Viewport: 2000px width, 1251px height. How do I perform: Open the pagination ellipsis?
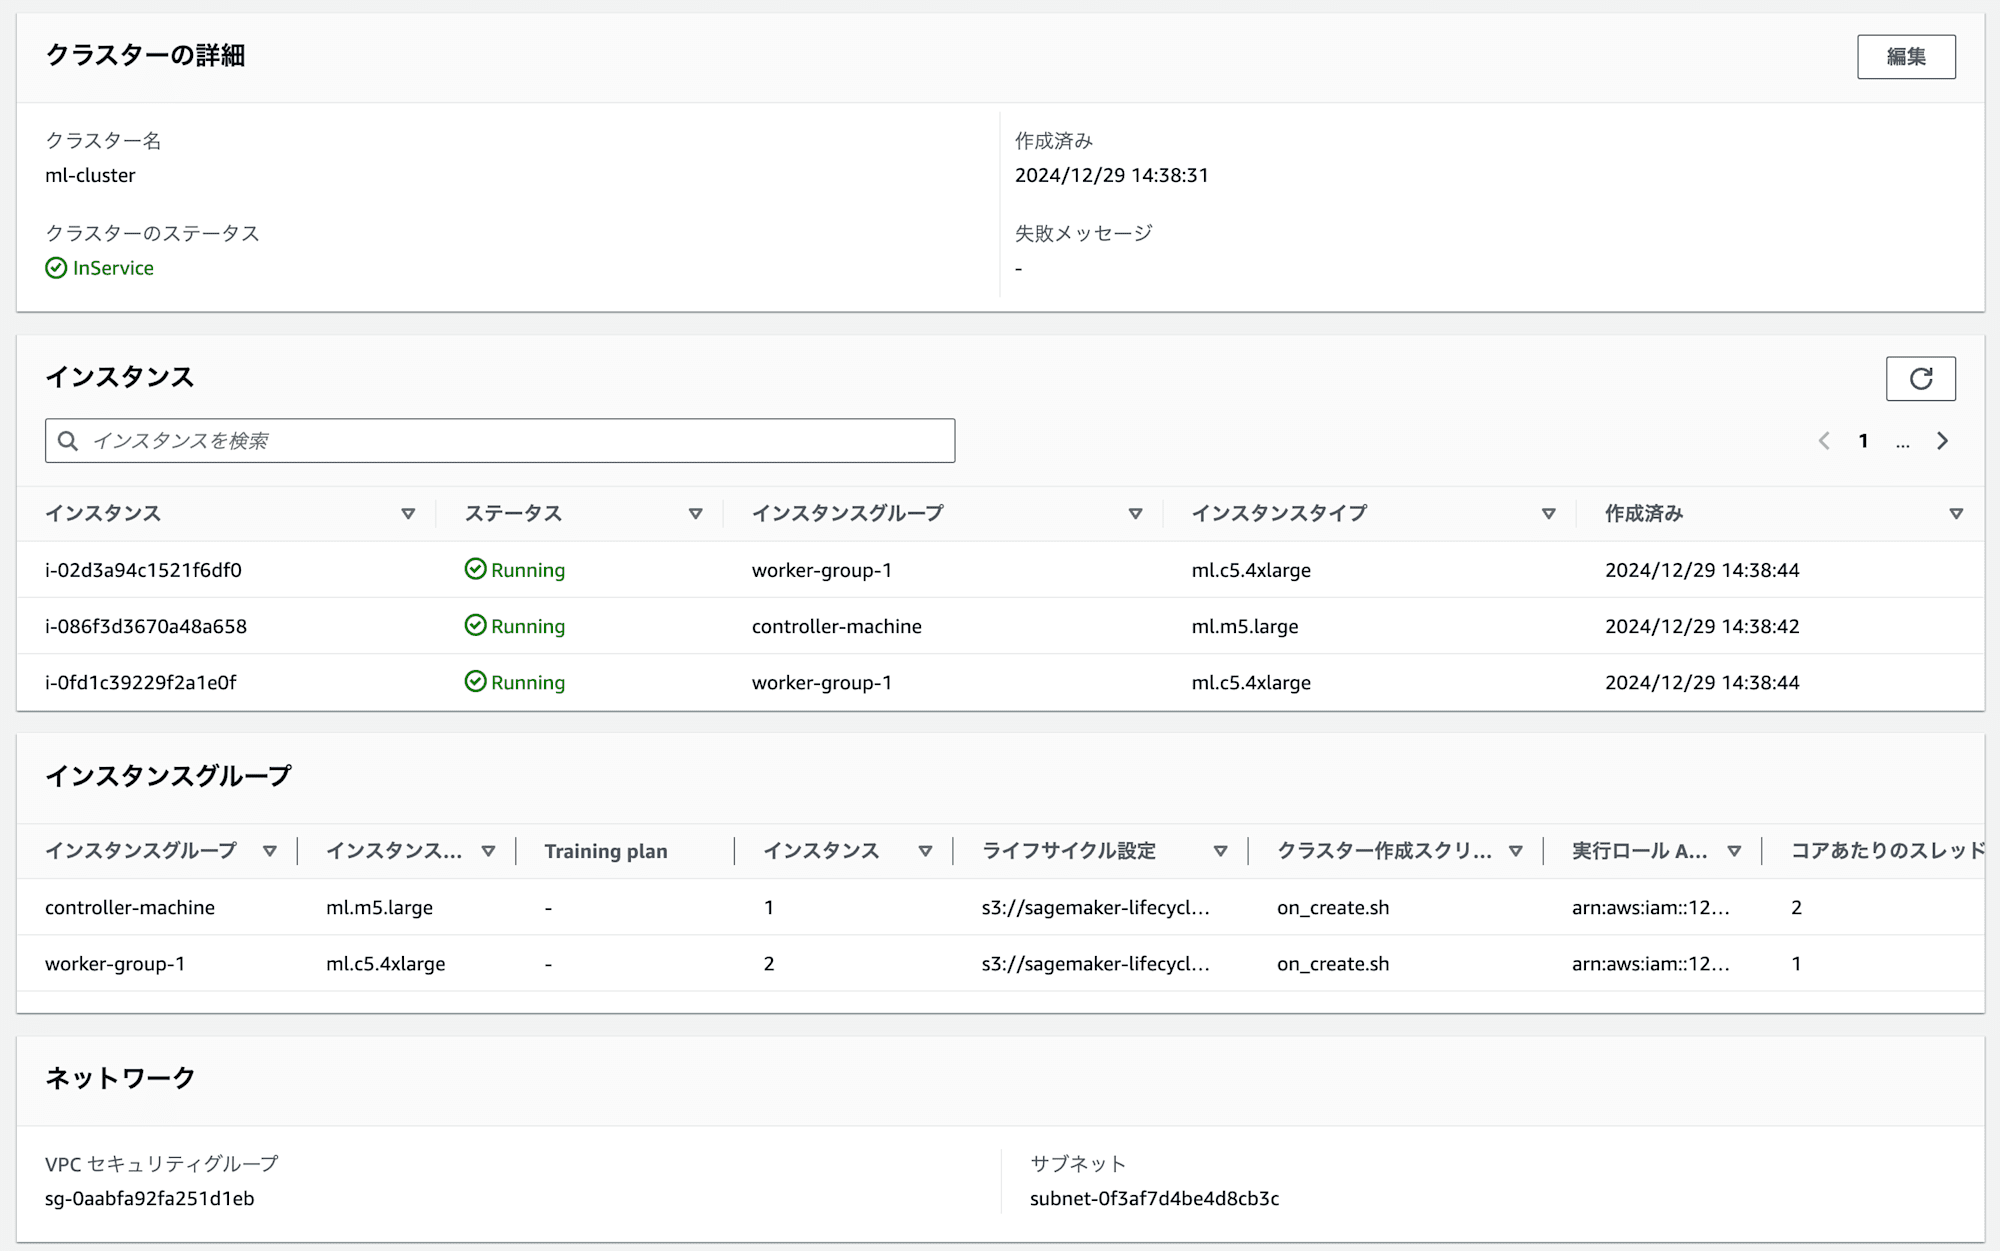[1902, 441]
